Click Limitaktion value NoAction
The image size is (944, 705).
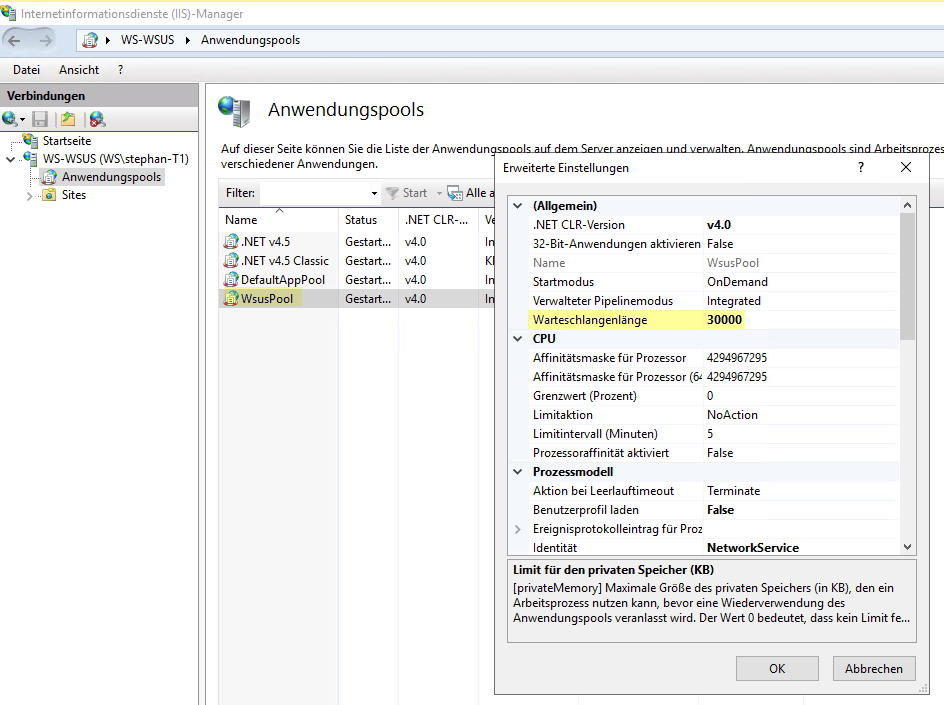pos(732,415)
